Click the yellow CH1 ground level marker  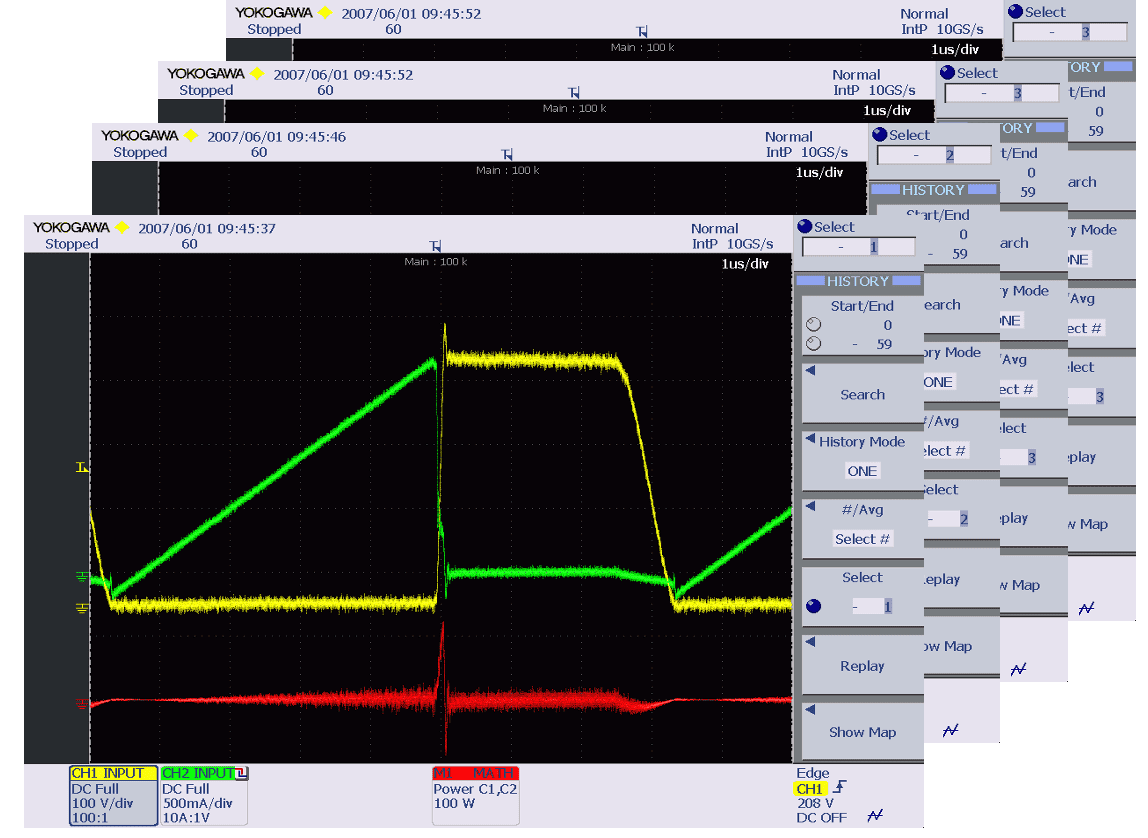pos(82,607)
